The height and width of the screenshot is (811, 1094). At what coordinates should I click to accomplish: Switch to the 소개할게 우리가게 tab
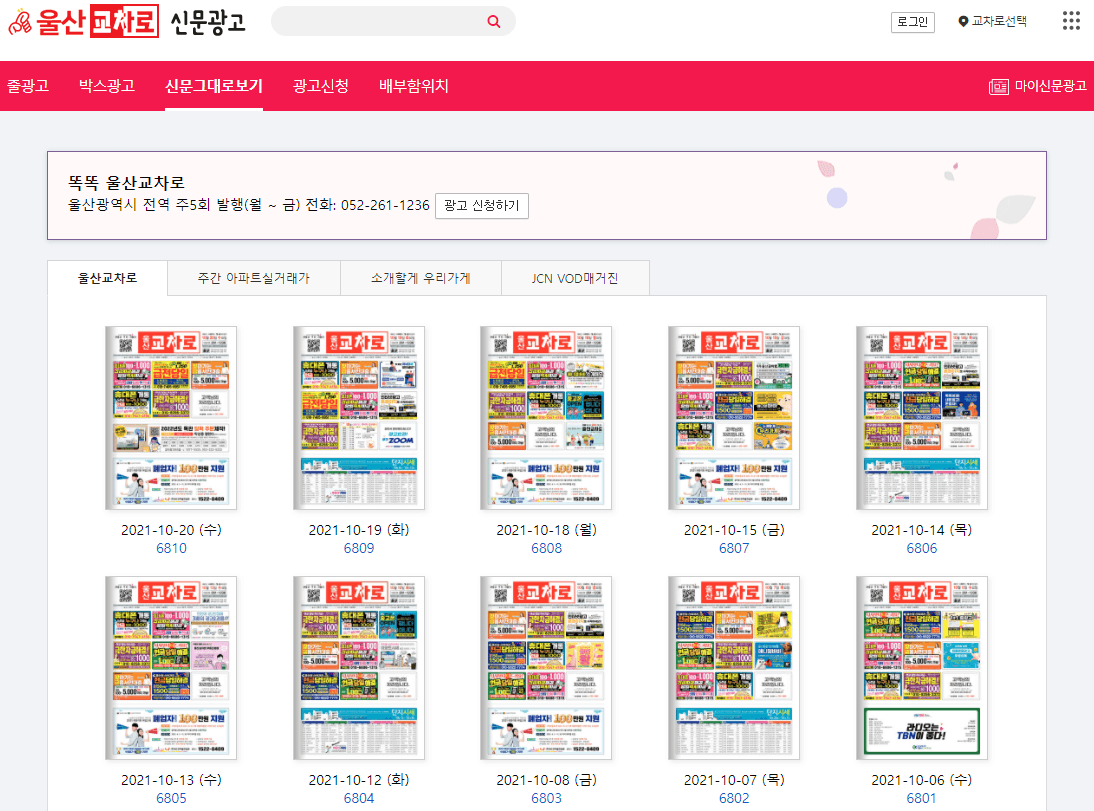pyautogui.click(x=421, y=277)
